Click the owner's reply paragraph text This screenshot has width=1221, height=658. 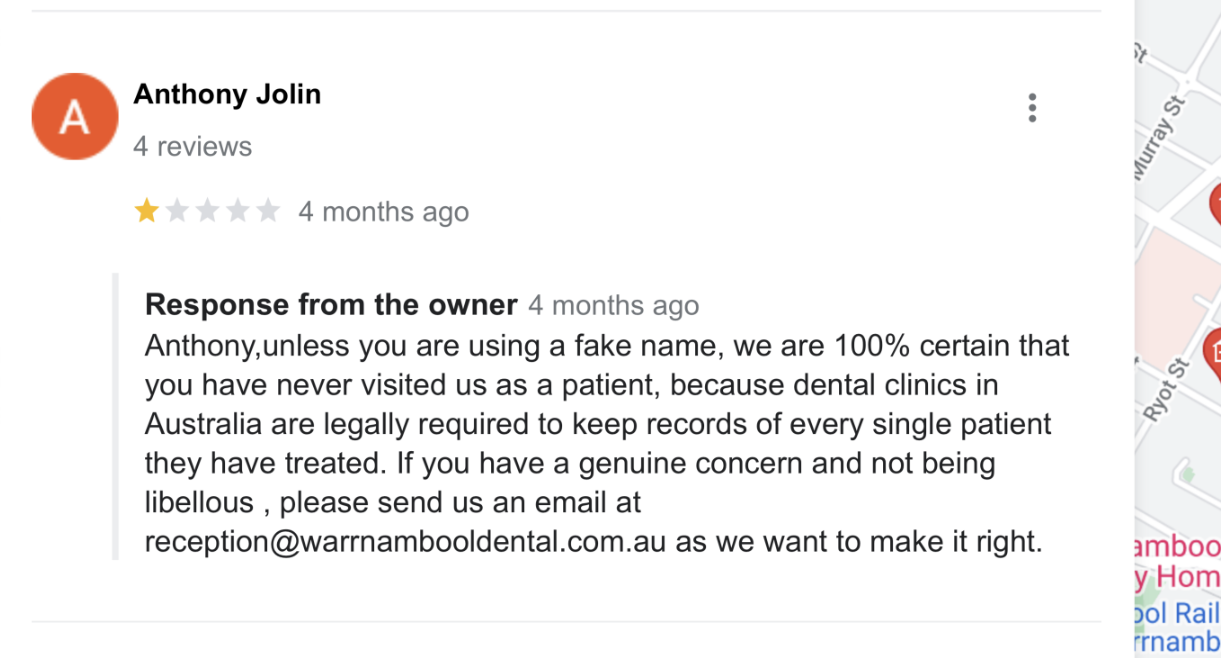click(x=600, y=424)
